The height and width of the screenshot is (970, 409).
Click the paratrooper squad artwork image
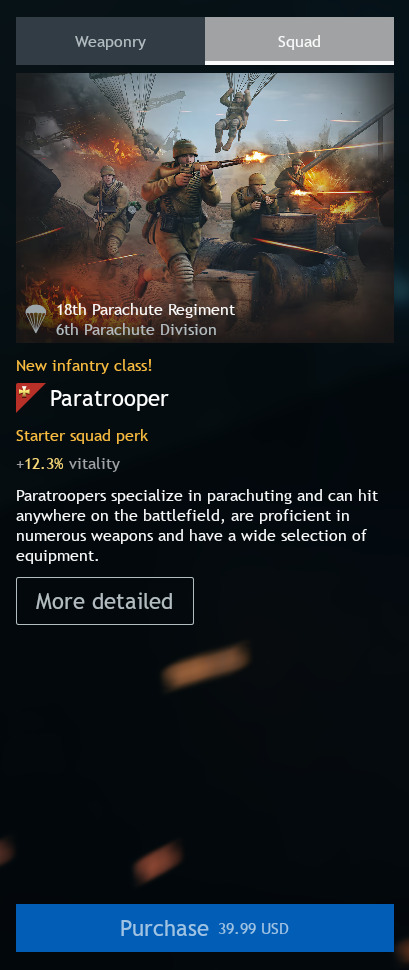205,208
